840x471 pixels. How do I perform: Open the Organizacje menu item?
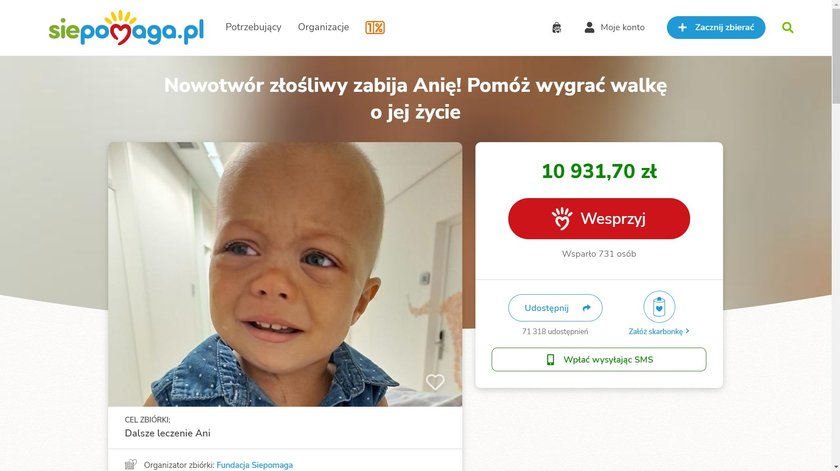click(x=324, y=27)
